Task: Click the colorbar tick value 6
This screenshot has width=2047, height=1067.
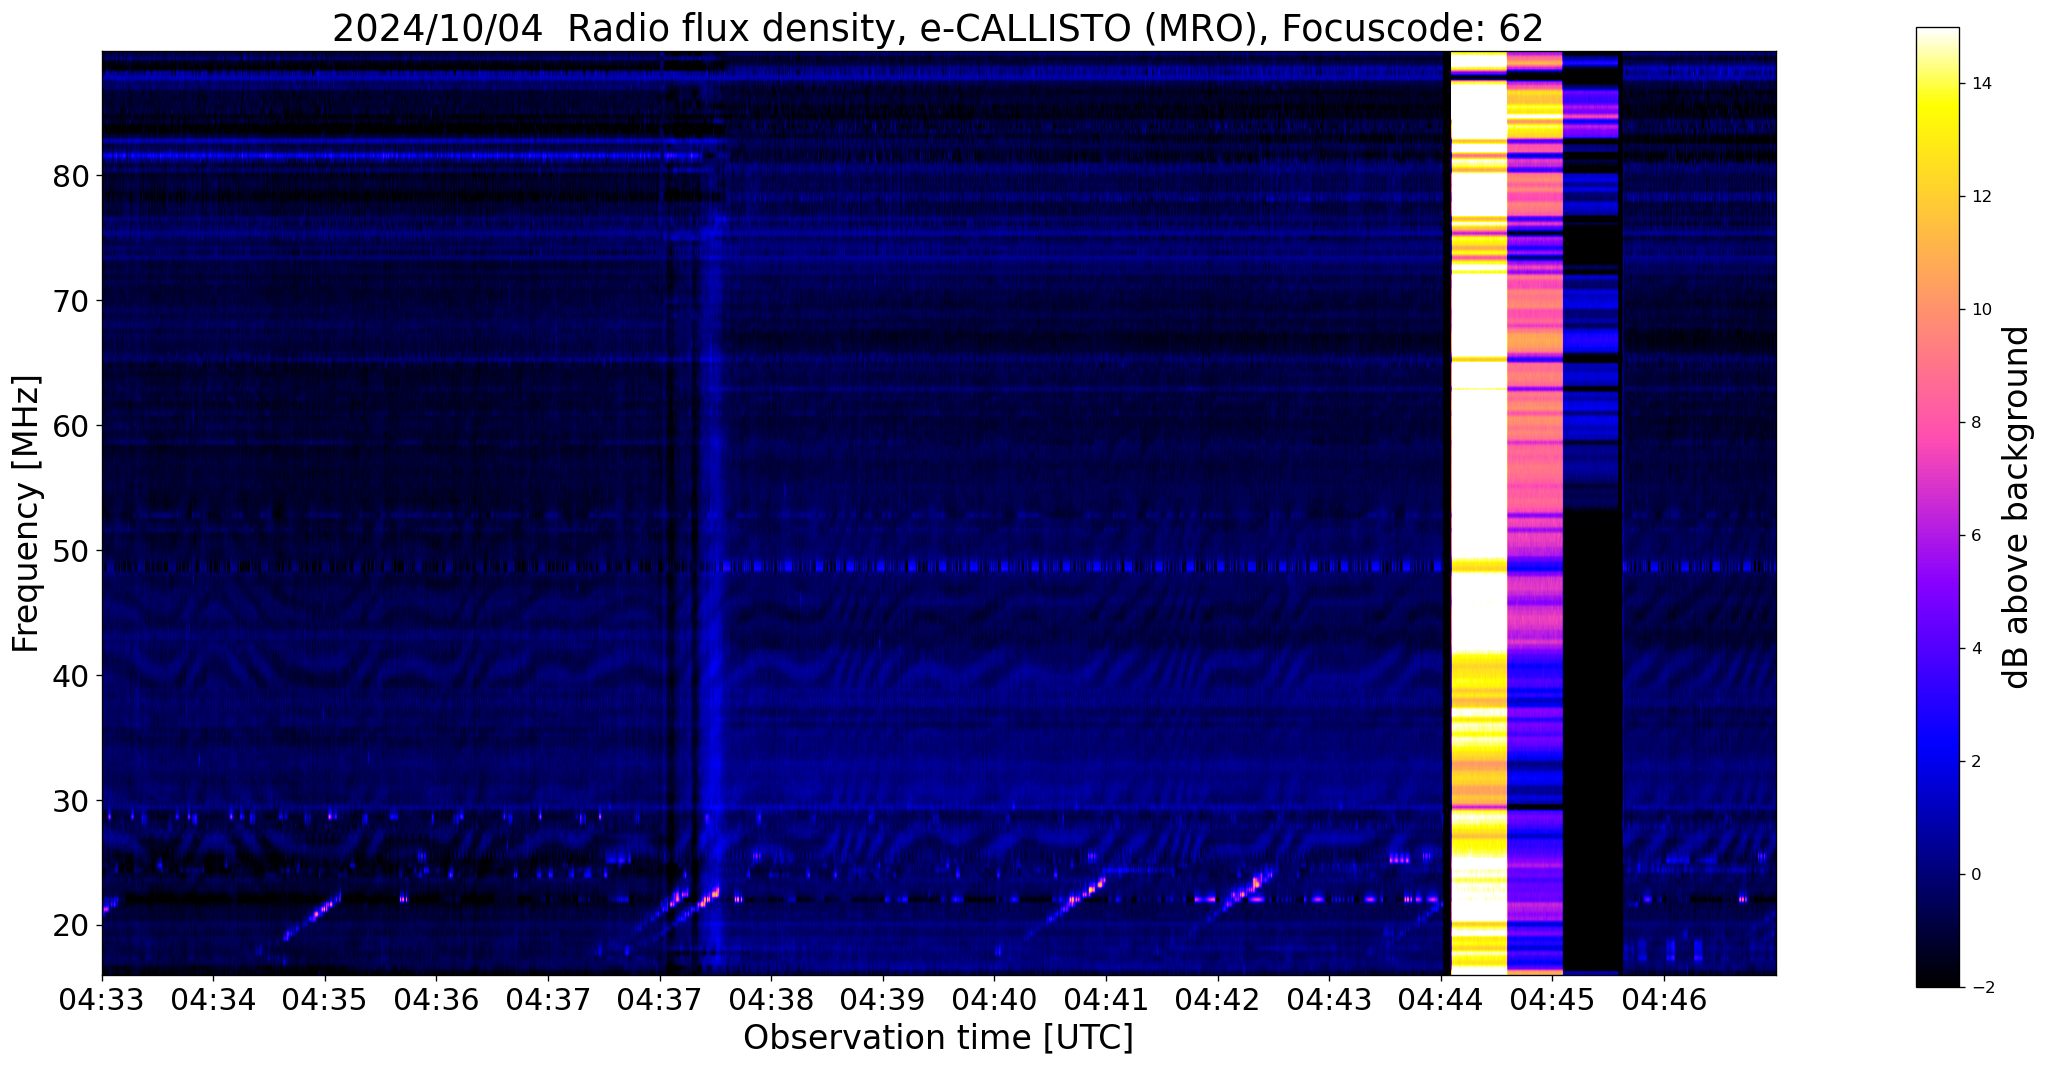Action: 1975,536
